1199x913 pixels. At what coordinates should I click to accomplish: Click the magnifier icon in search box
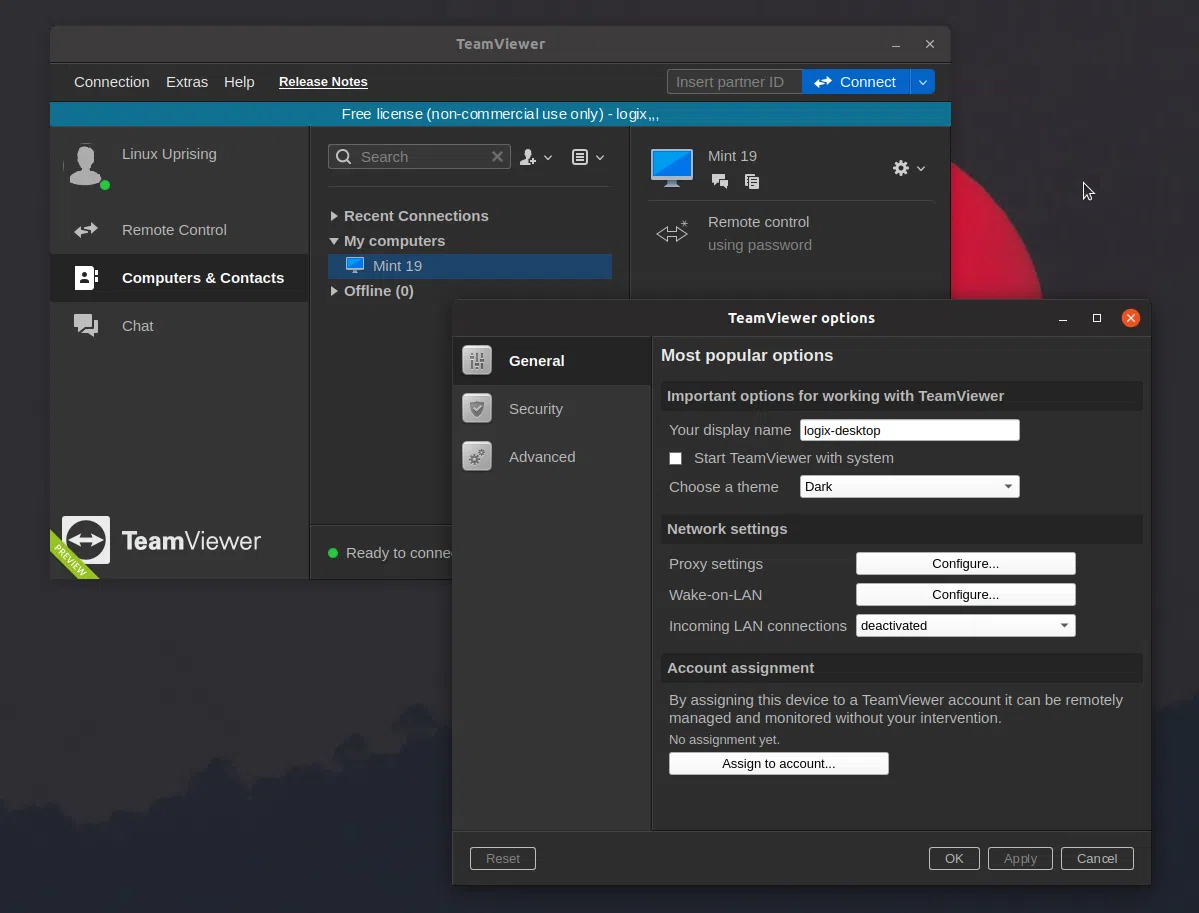click(344, 157)
